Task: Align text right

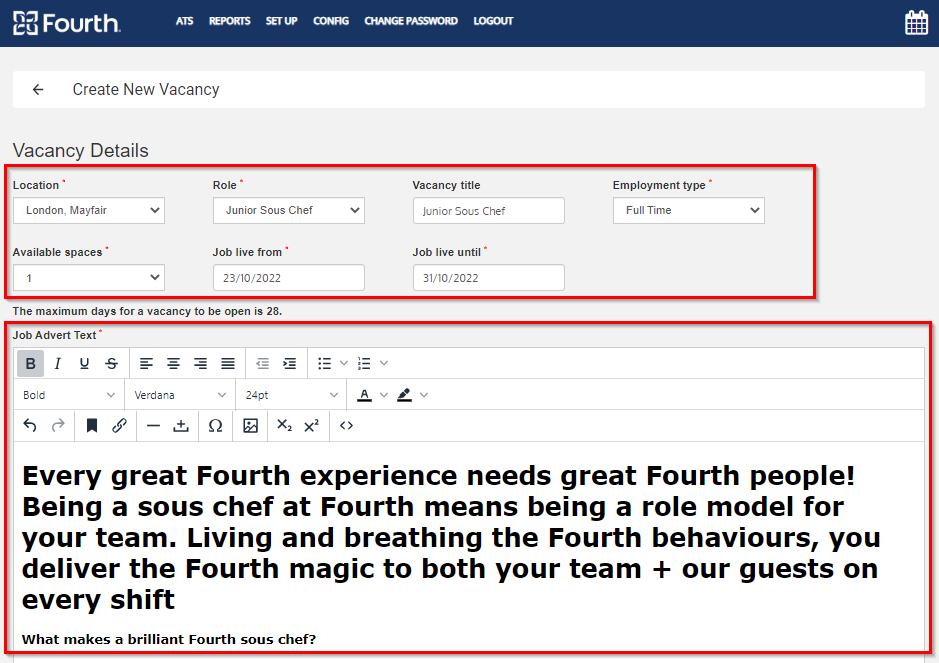Action: click(x=201, y=364)
